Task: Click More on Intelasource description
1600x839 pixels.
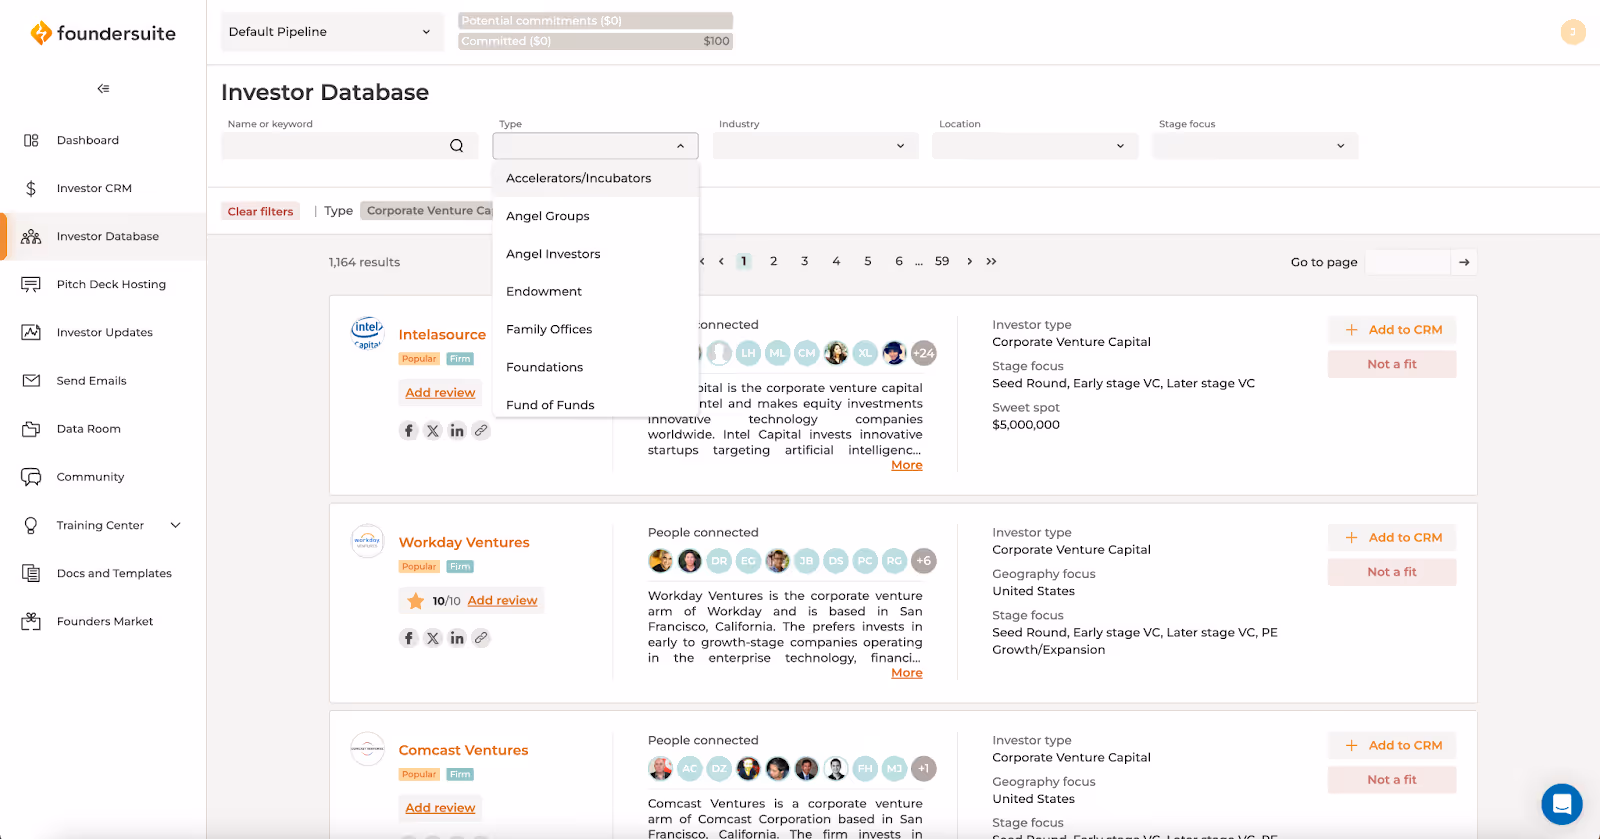Action: point(907,465)
